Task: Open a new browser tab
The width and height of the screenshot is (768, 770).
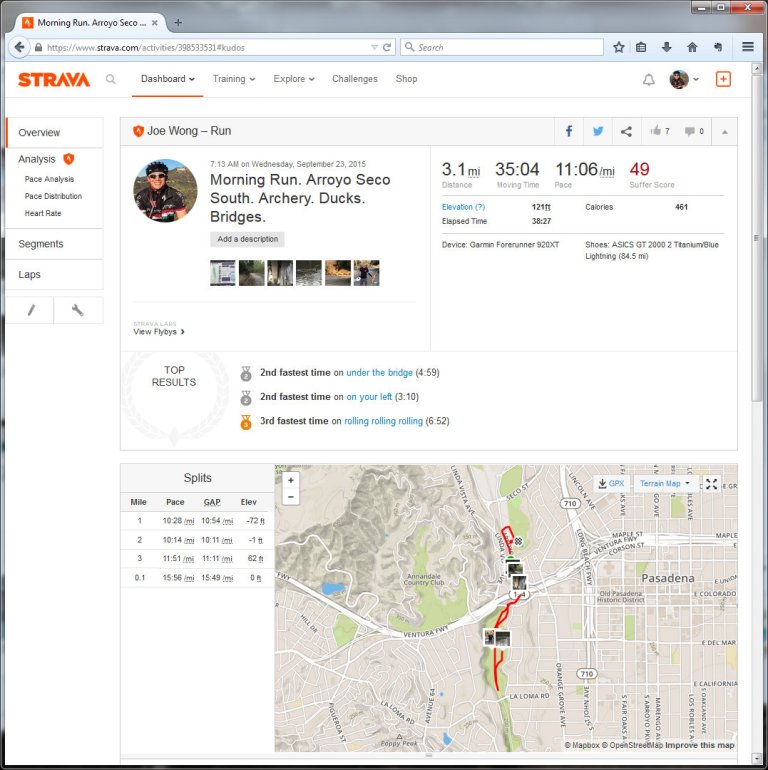Action: click(178, 23)
